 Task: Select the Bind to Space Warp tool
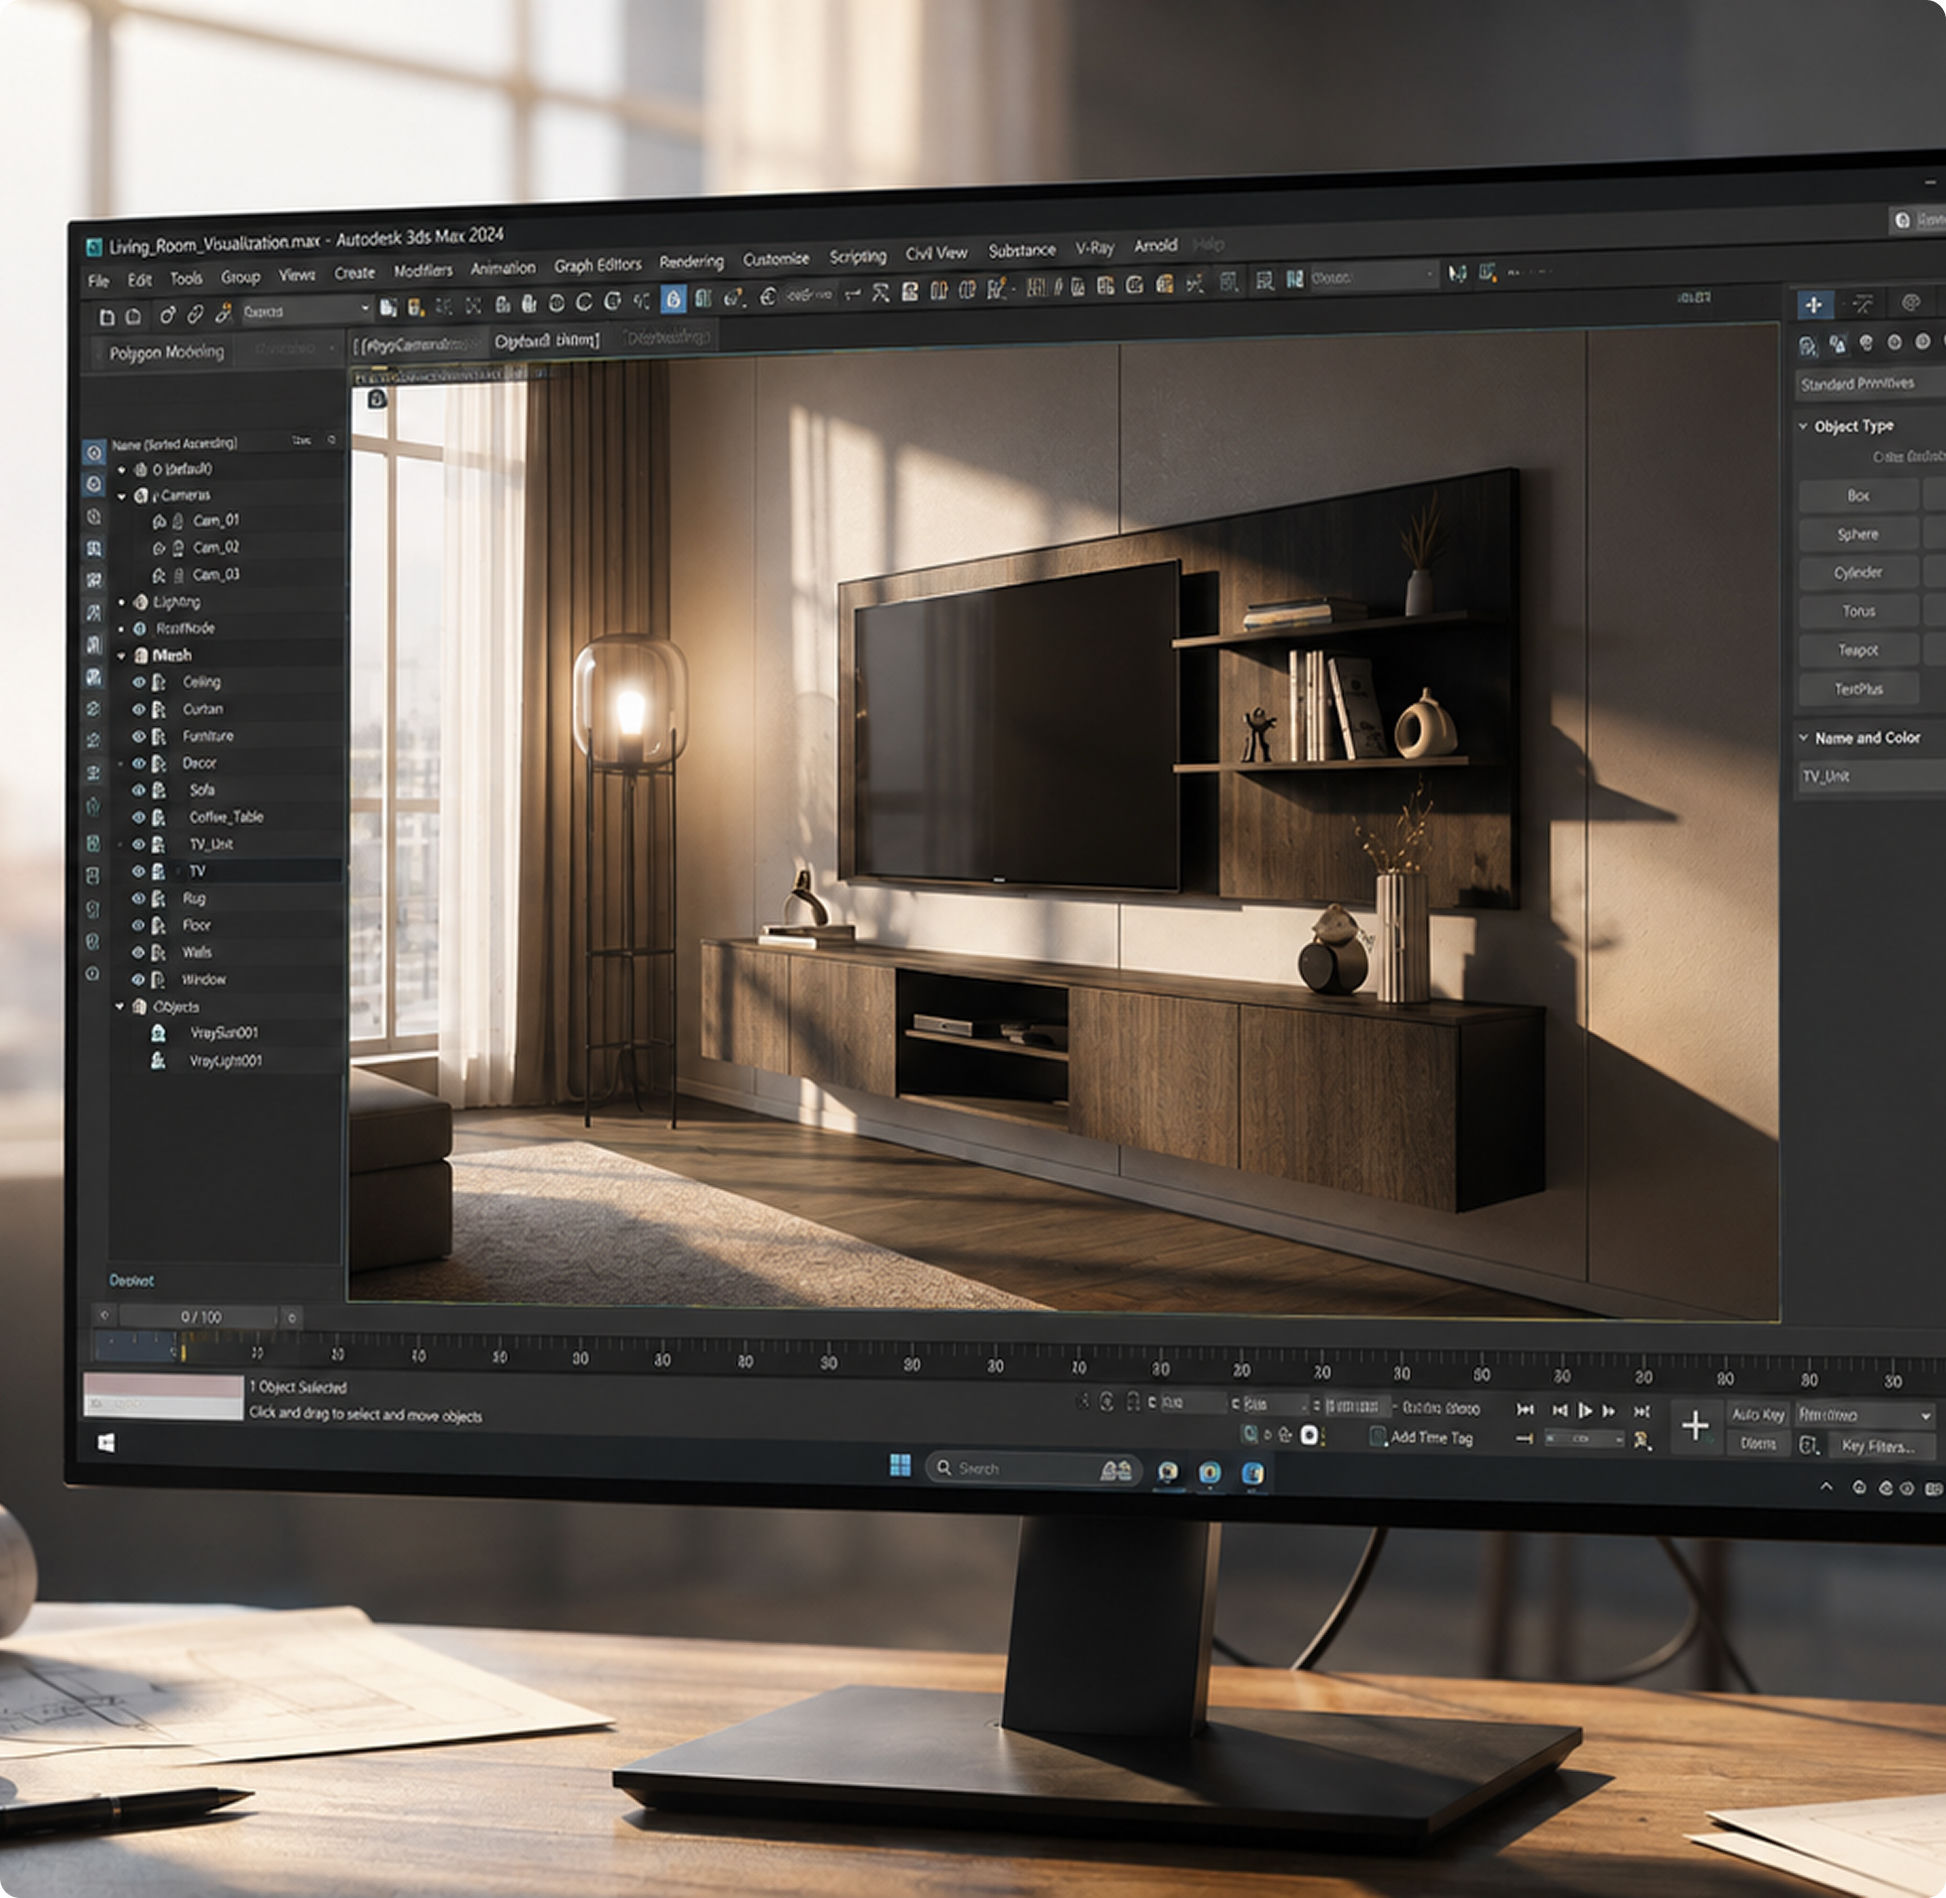click(223, 313)
